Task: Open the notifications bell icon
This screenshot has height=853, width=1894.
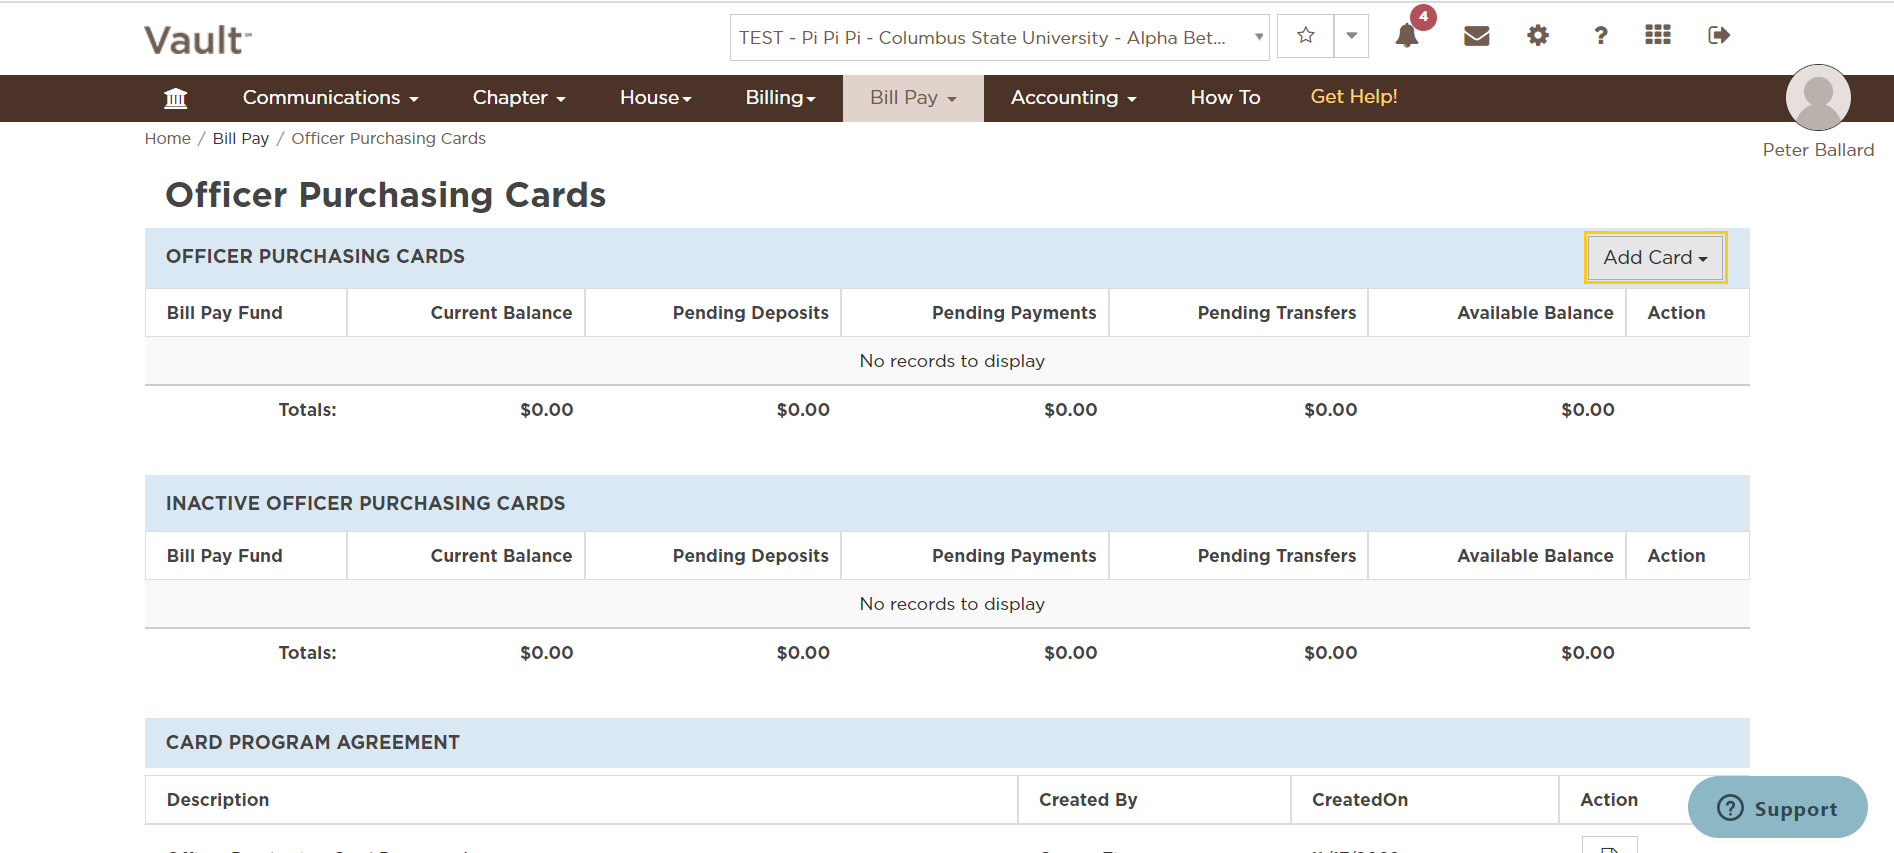Action: pyautogui.click(x=1407, y=36)
